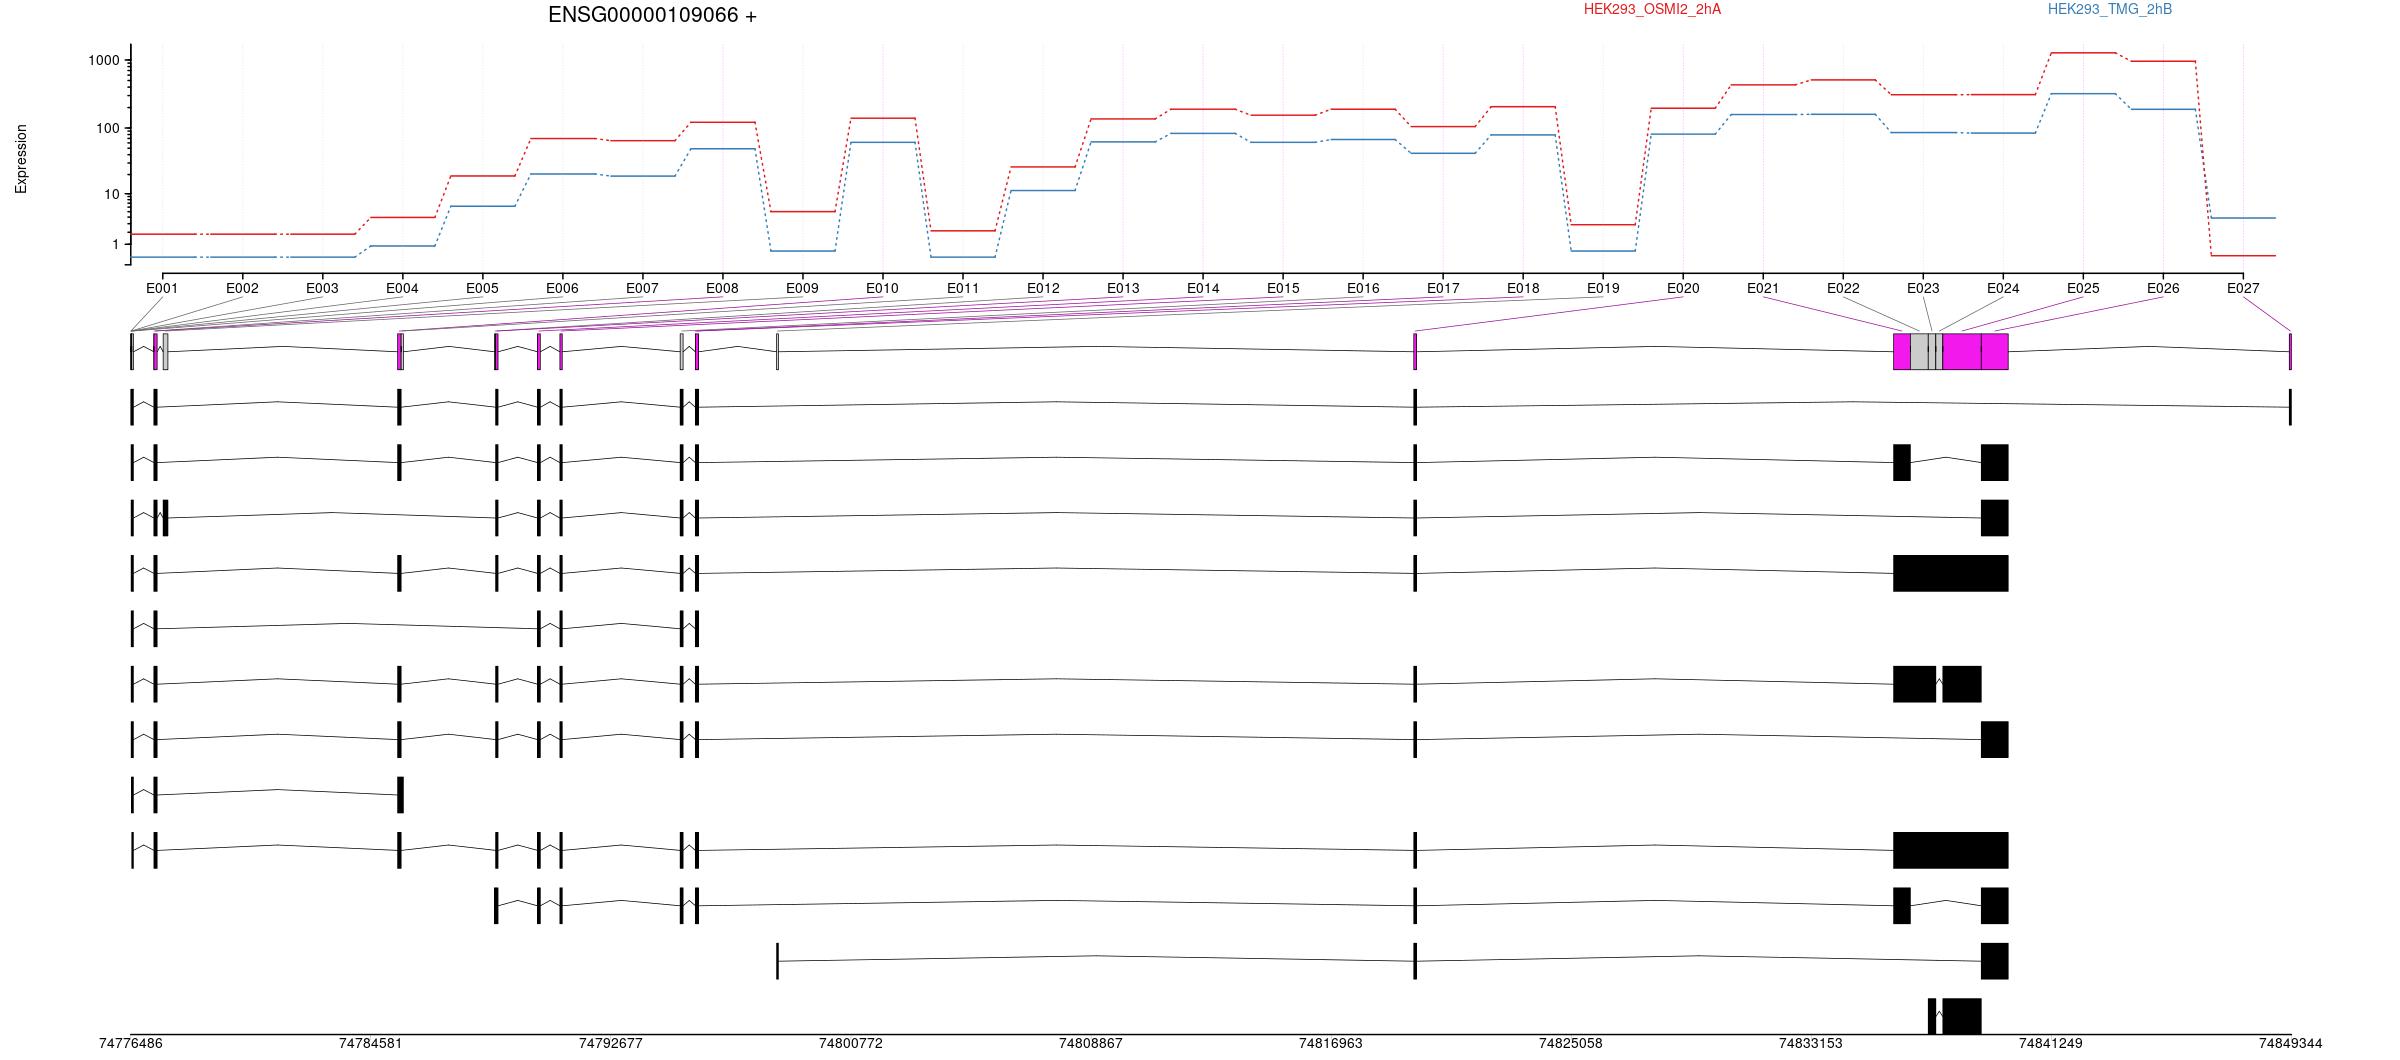The image size is (2400, 1060).
Task: Click exon label E005
Action: [482, 288]
